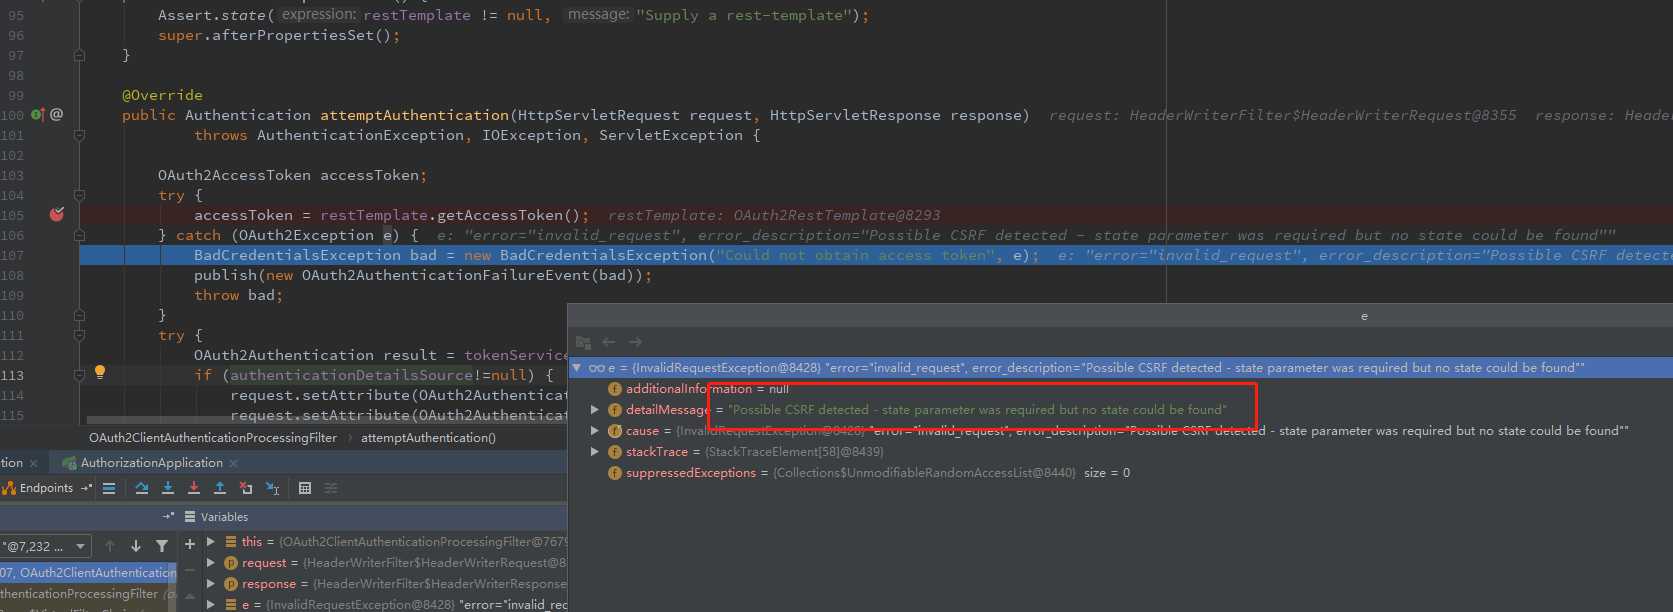Click the Evaluate Expression calculator icon

[305, 488]
